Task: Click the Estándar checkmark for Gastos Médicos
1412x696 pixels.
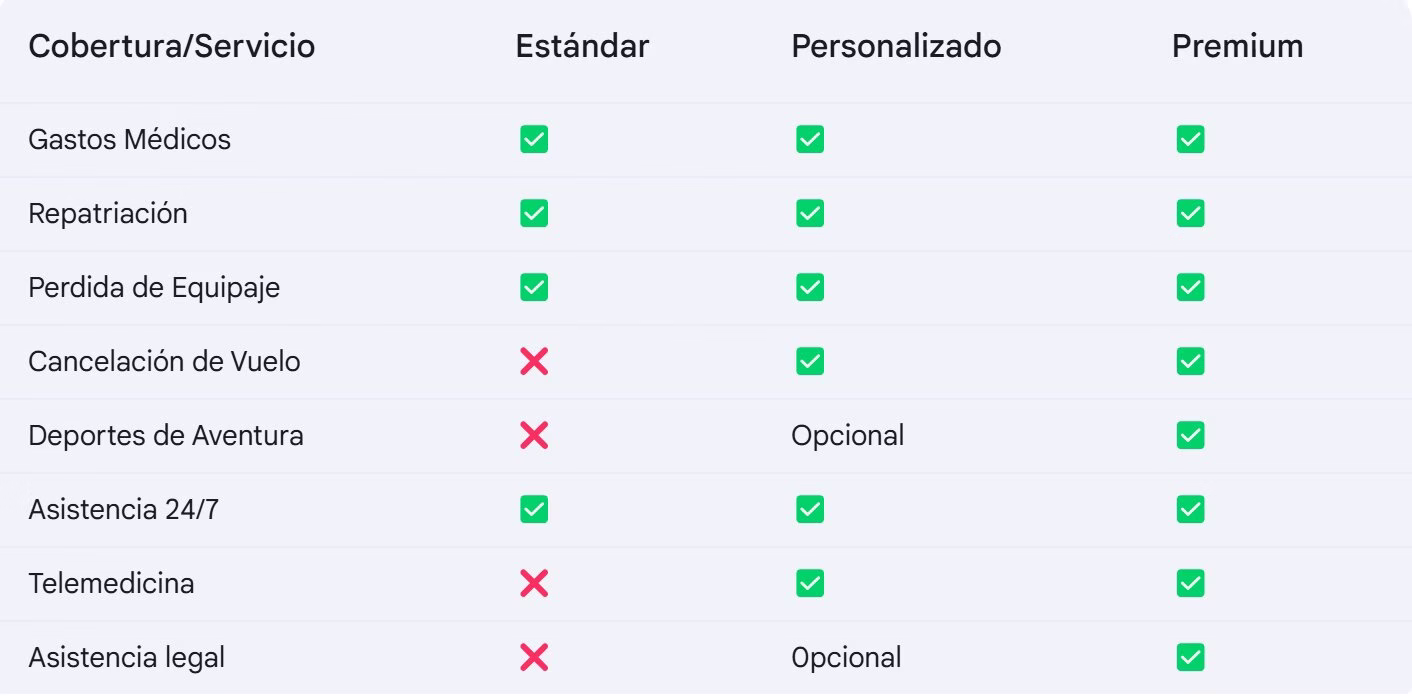Action: click(x=534, y=140)
